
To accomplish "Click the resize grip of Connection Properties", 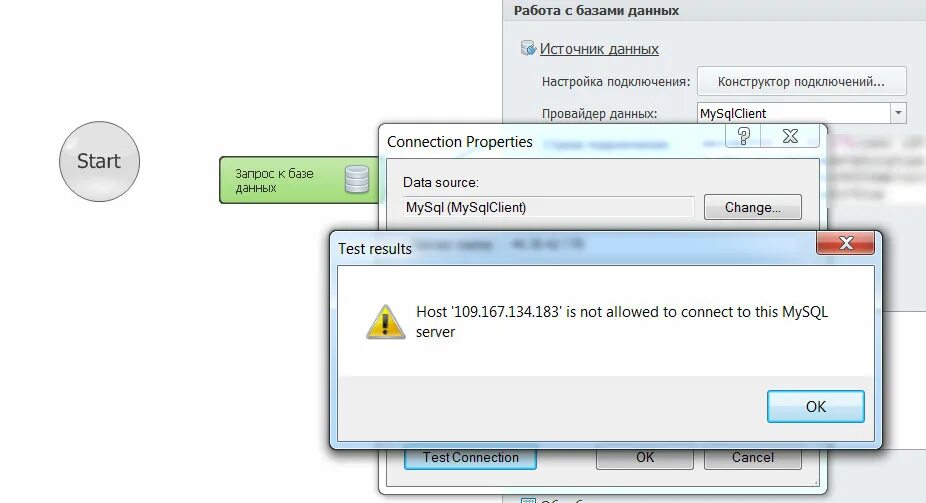I will click(816, 483).
